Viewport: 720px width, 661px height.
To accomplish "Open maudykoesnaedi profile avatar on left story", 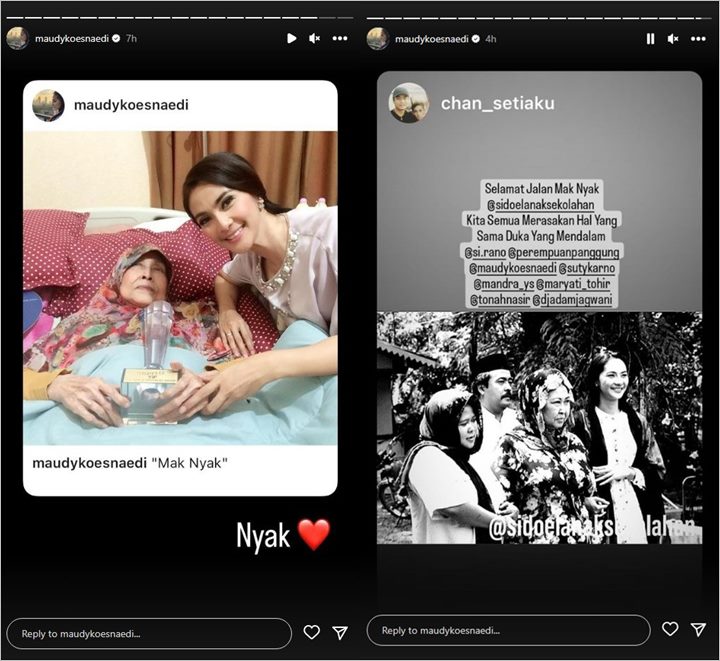I will (x=18, y=38).
